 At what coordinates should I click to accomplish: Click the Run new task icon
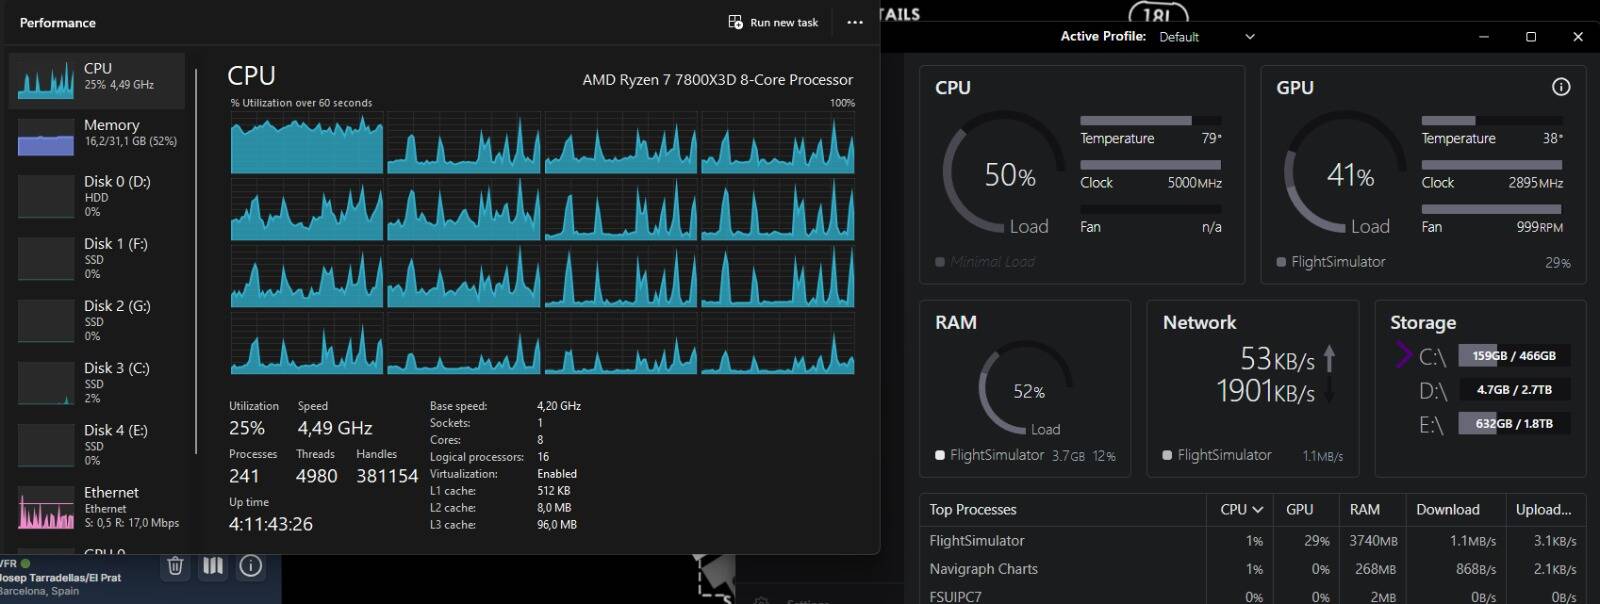(735, 22)
